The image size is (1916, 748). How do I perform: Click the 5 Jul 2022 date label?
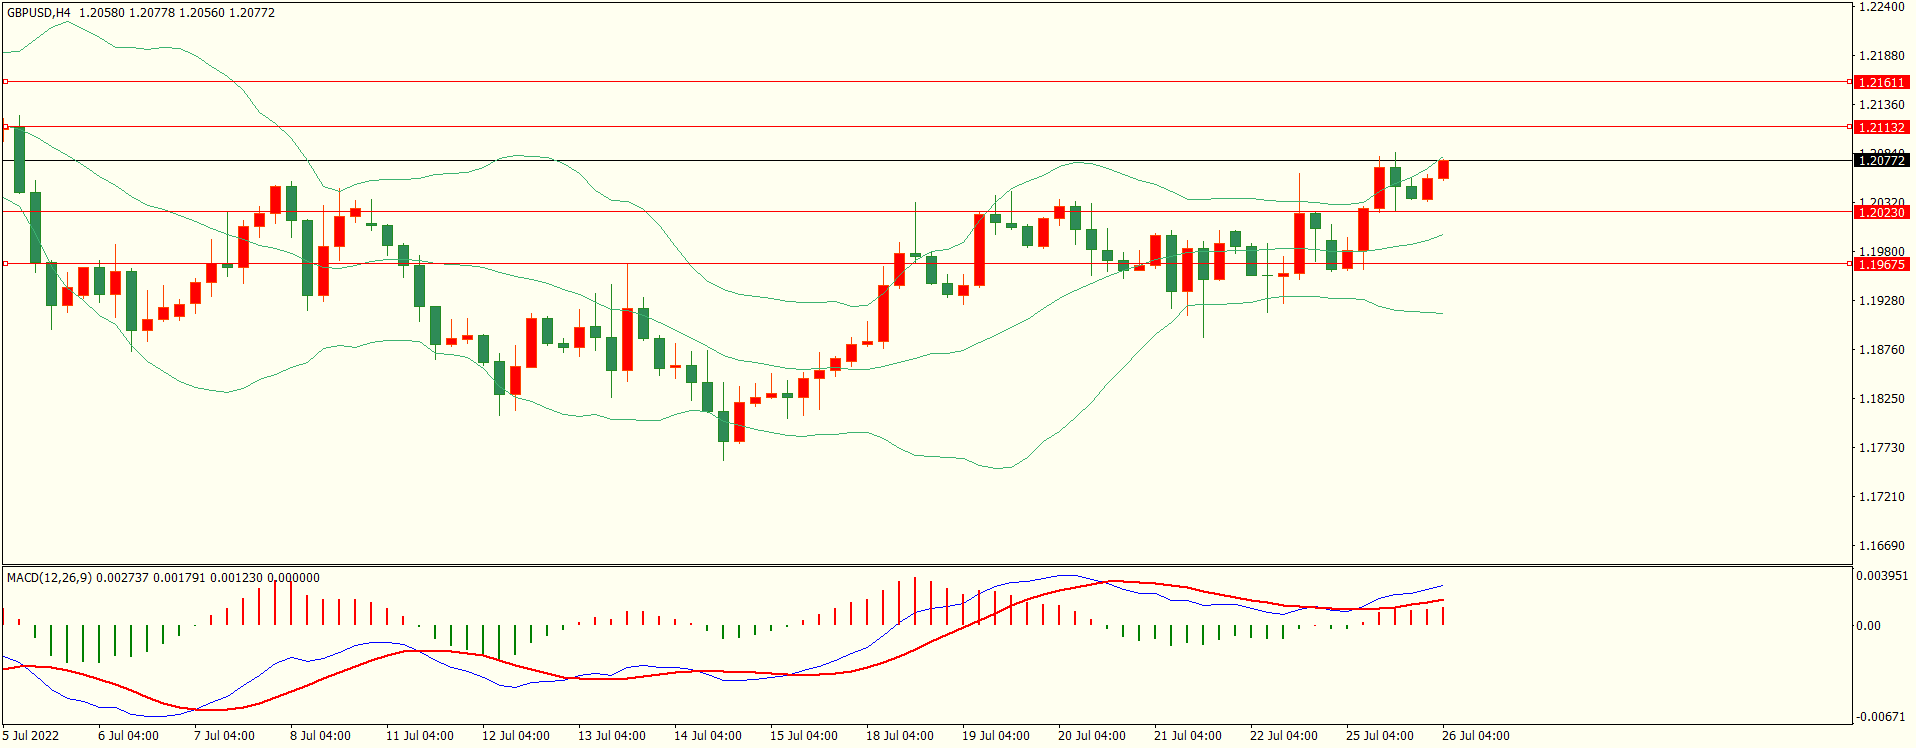point(31,736)
